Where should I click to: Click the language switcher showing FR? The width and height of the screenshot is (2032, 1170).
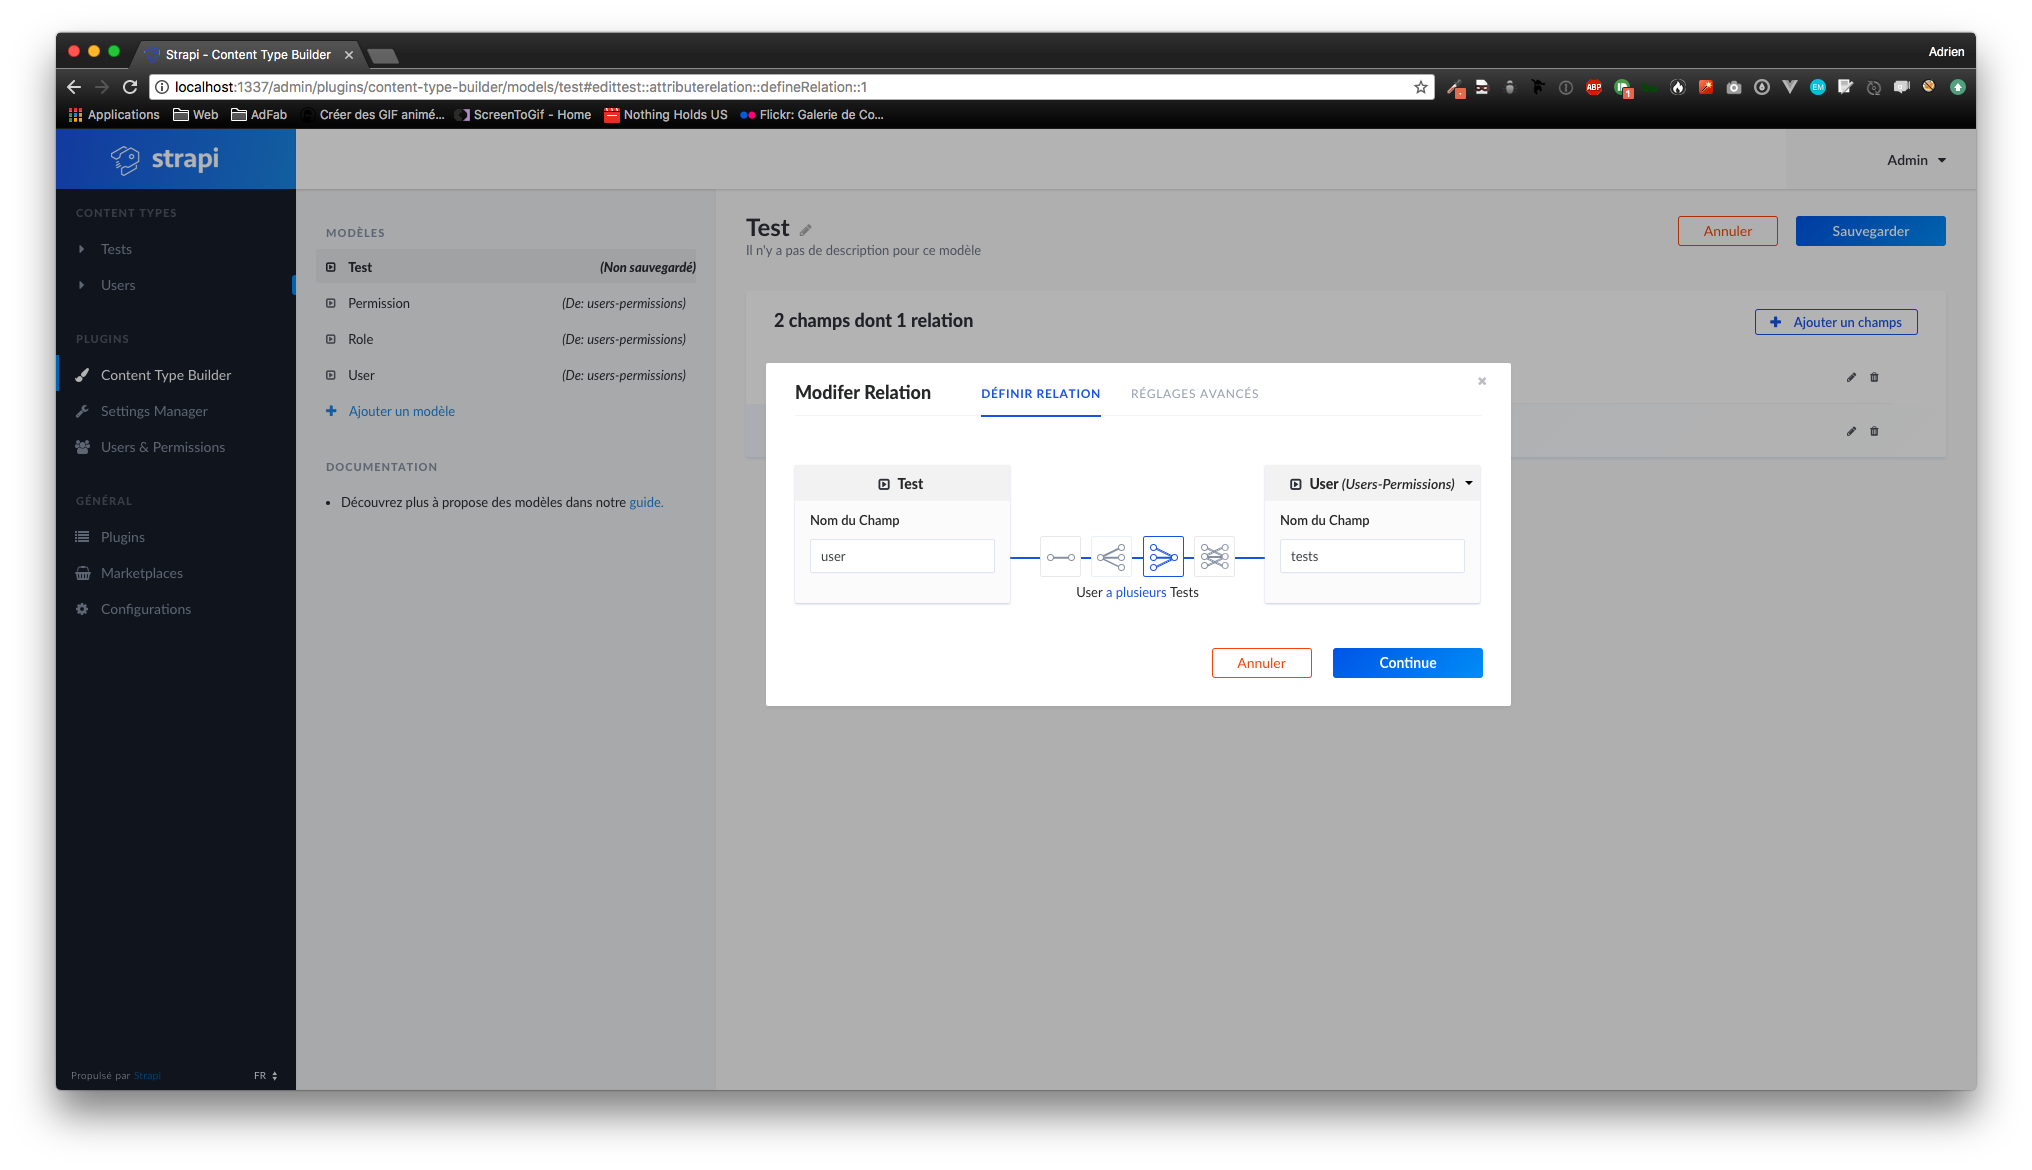pos(264,1075)
